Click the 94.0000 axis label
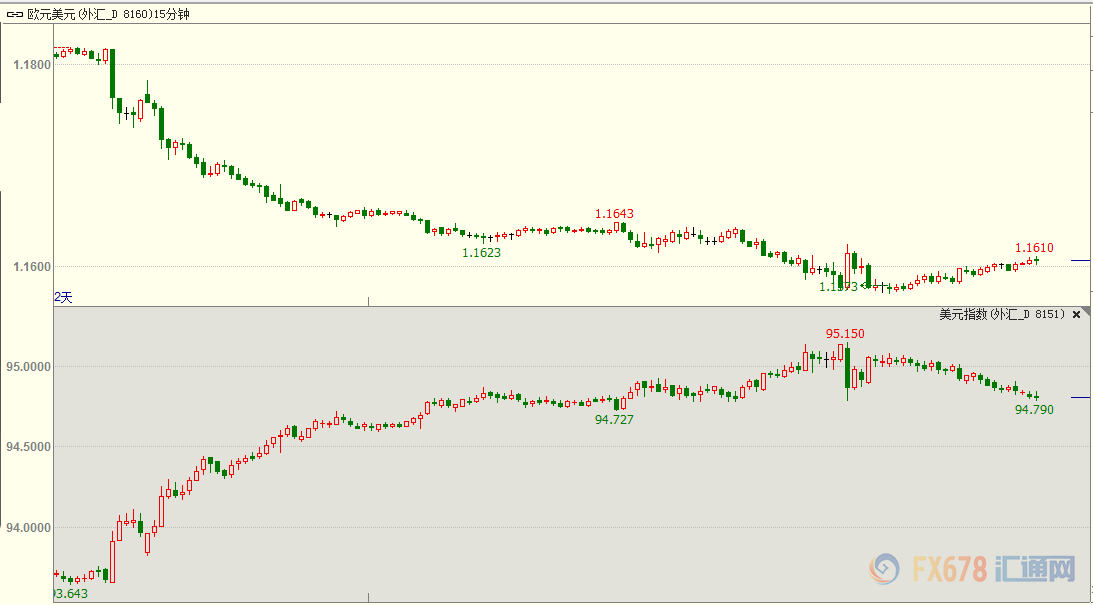Screen dimensions: 1093x605 (29, 528)
